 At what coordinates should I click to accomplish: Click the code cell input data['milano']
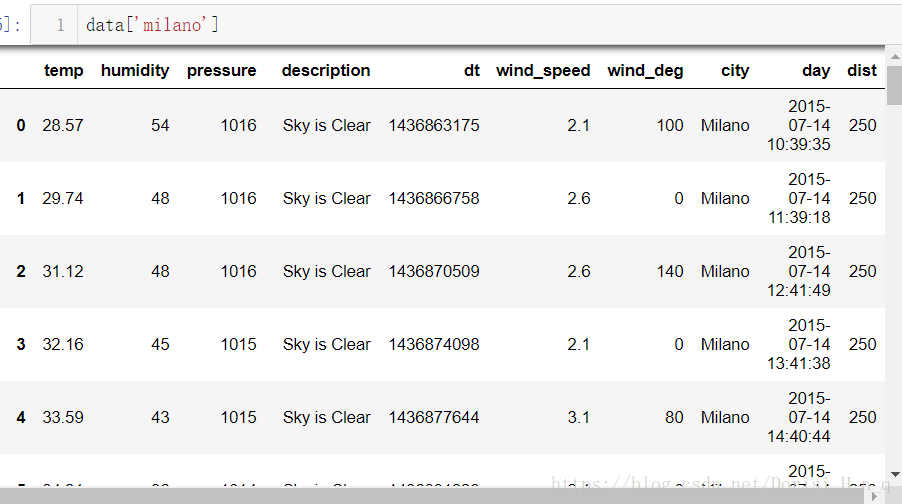(x=466, y=25)
